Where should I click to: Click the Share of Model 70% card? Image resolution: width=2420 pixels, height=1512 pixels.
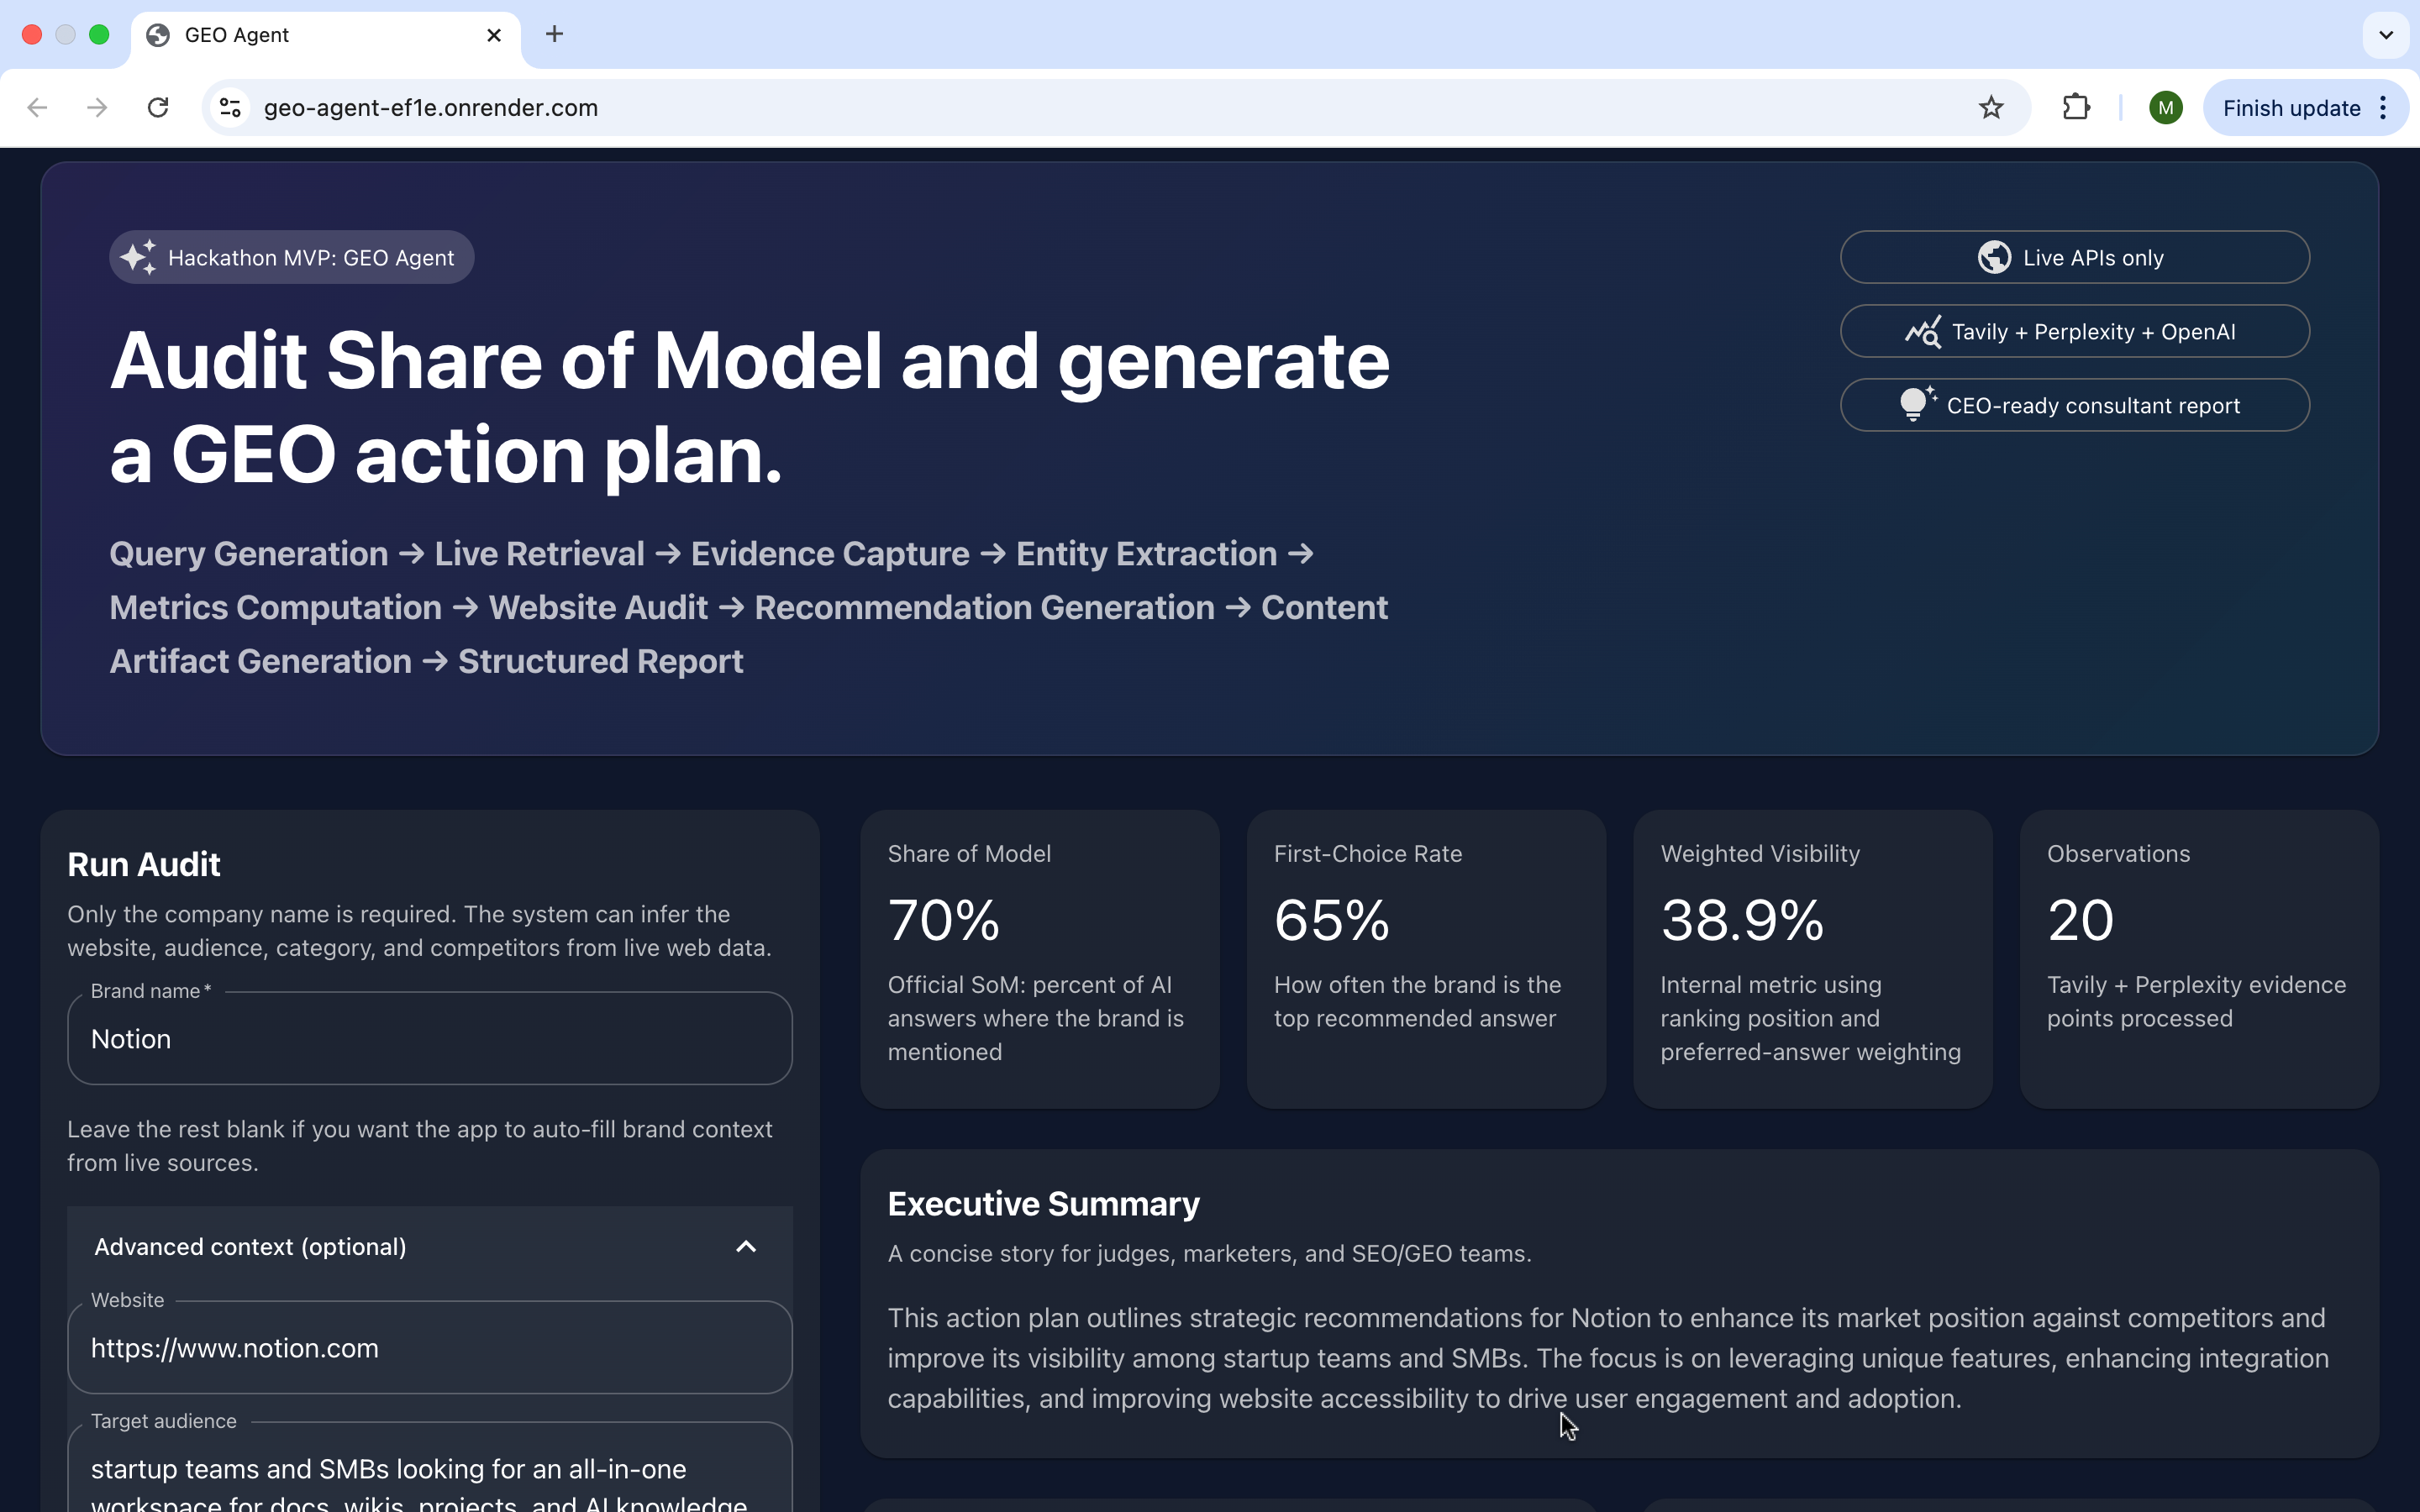[x=1039, y=958]
